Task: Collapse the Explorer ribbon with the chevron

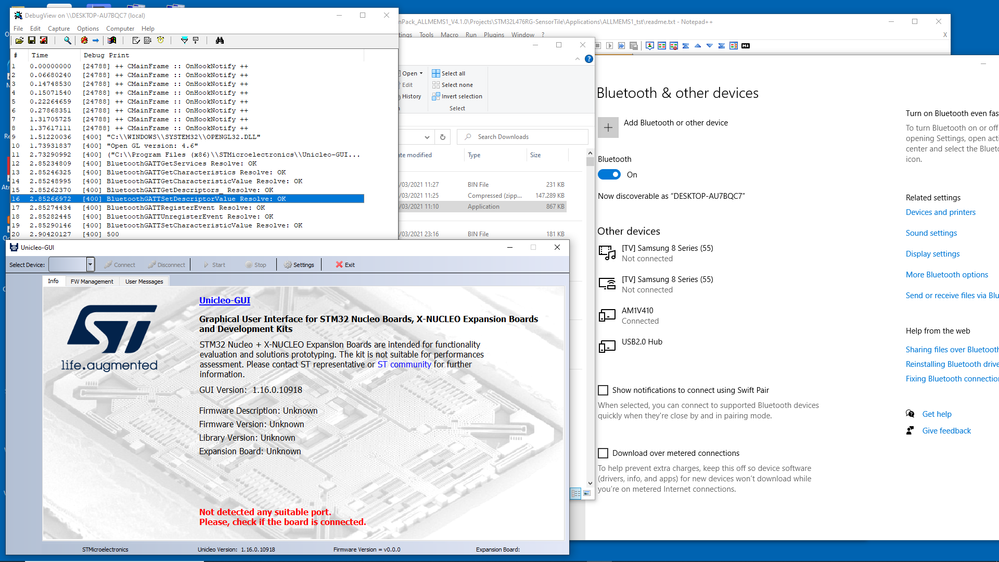Action: point(577,59)
